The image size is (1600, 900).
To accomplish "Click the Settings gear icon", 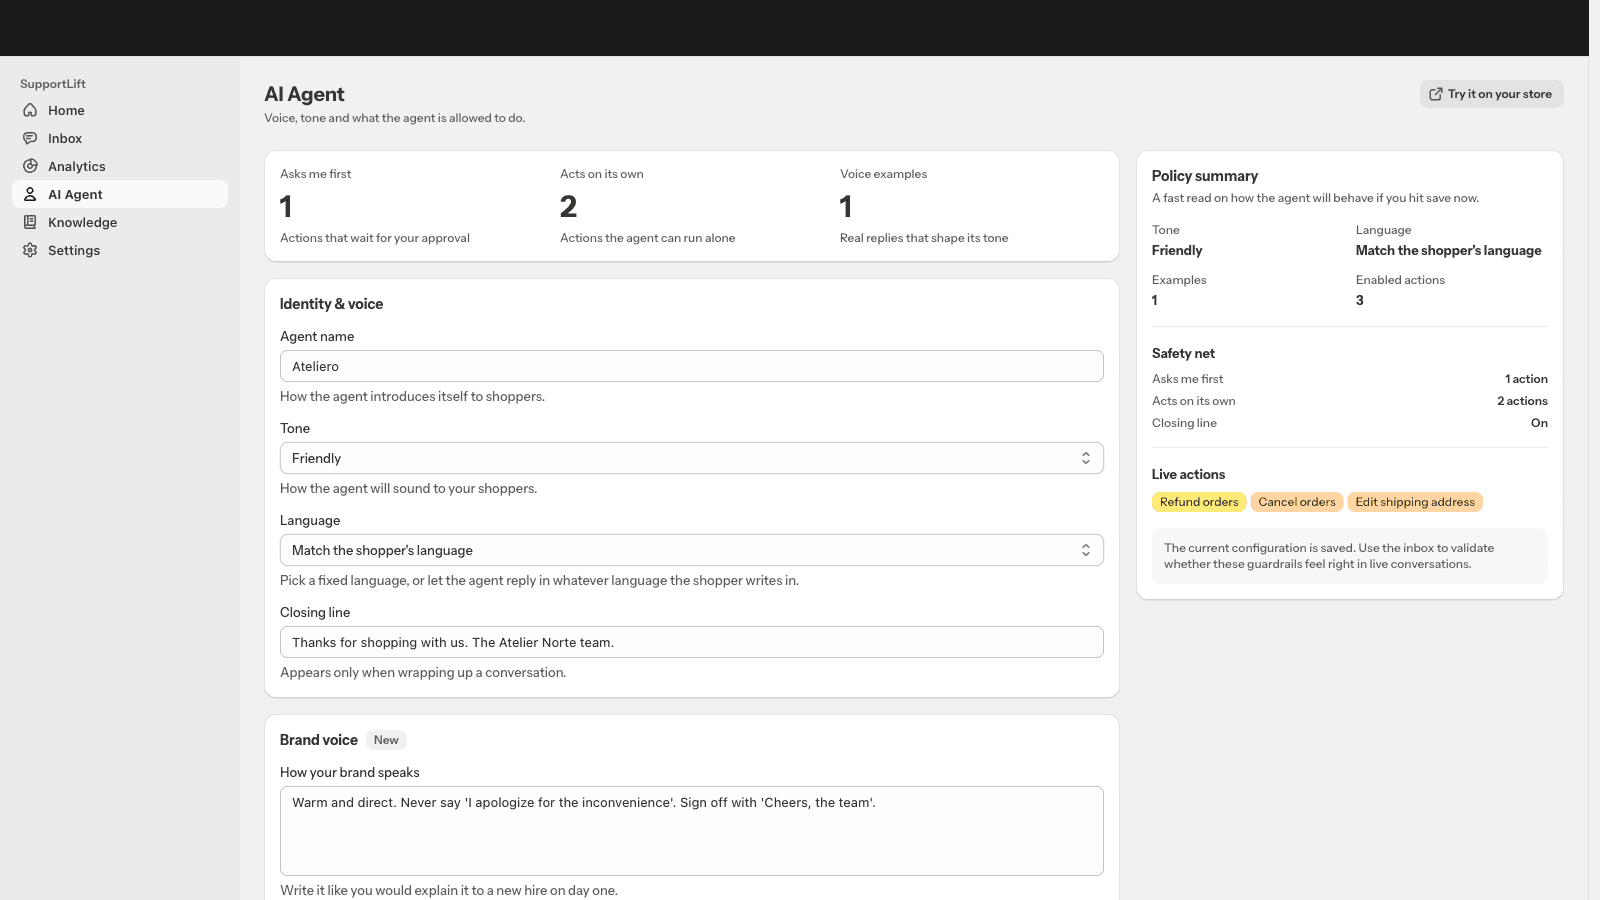I will tap(30, 250).
